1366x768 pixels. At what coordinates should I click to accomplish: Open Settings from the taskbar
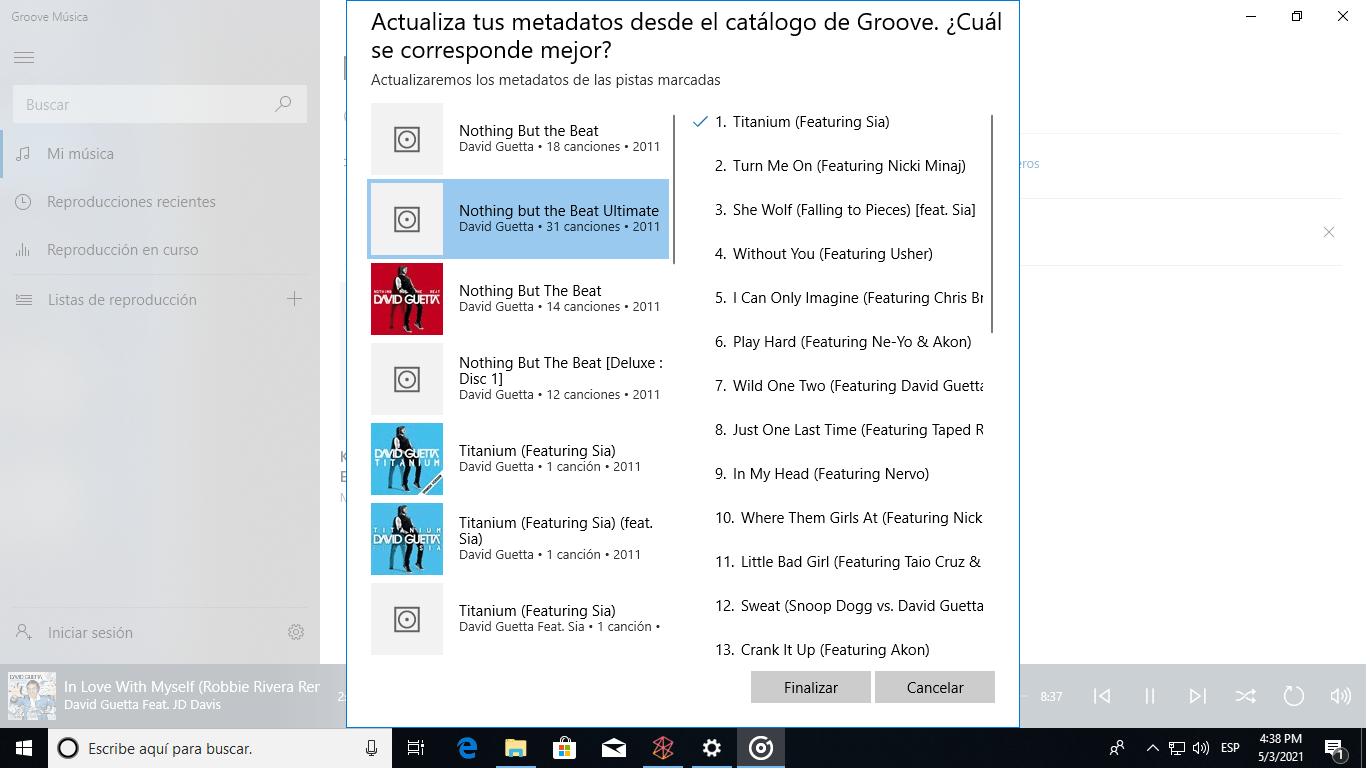click(712, 748)
